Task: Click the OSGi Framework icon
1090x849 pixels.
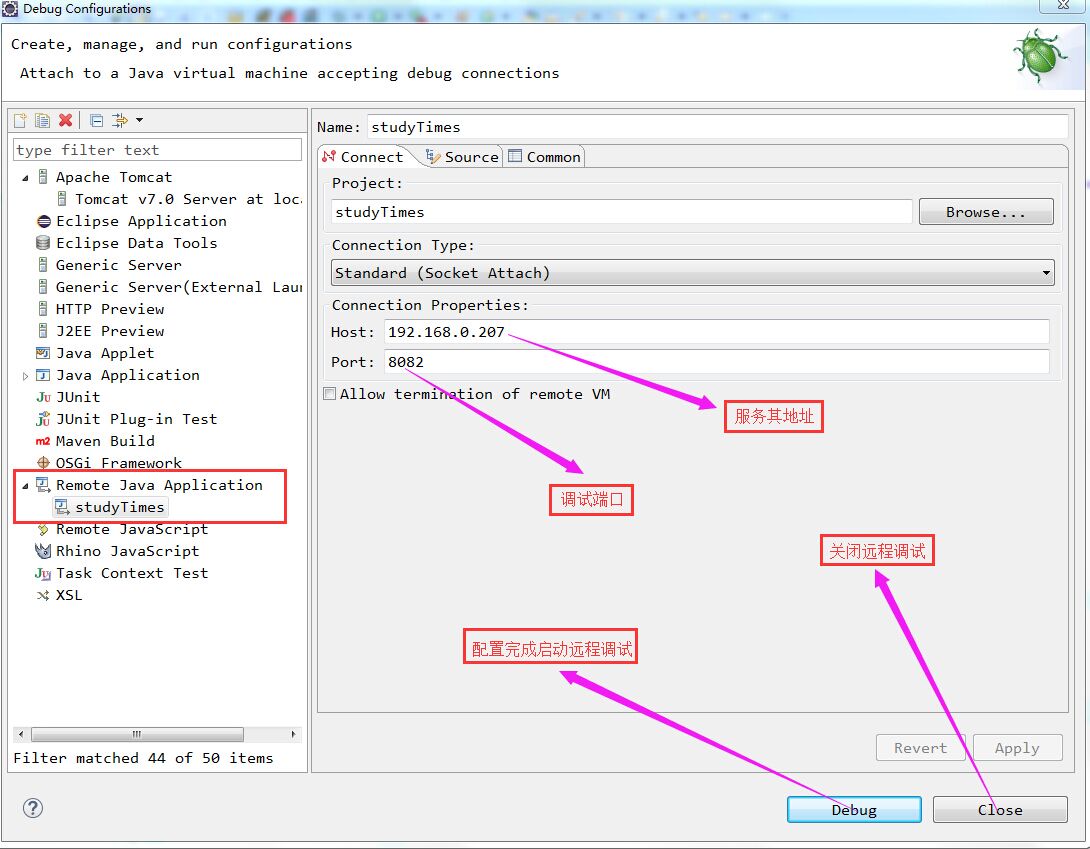Action: pyautogui.click(x=43, y=463)
